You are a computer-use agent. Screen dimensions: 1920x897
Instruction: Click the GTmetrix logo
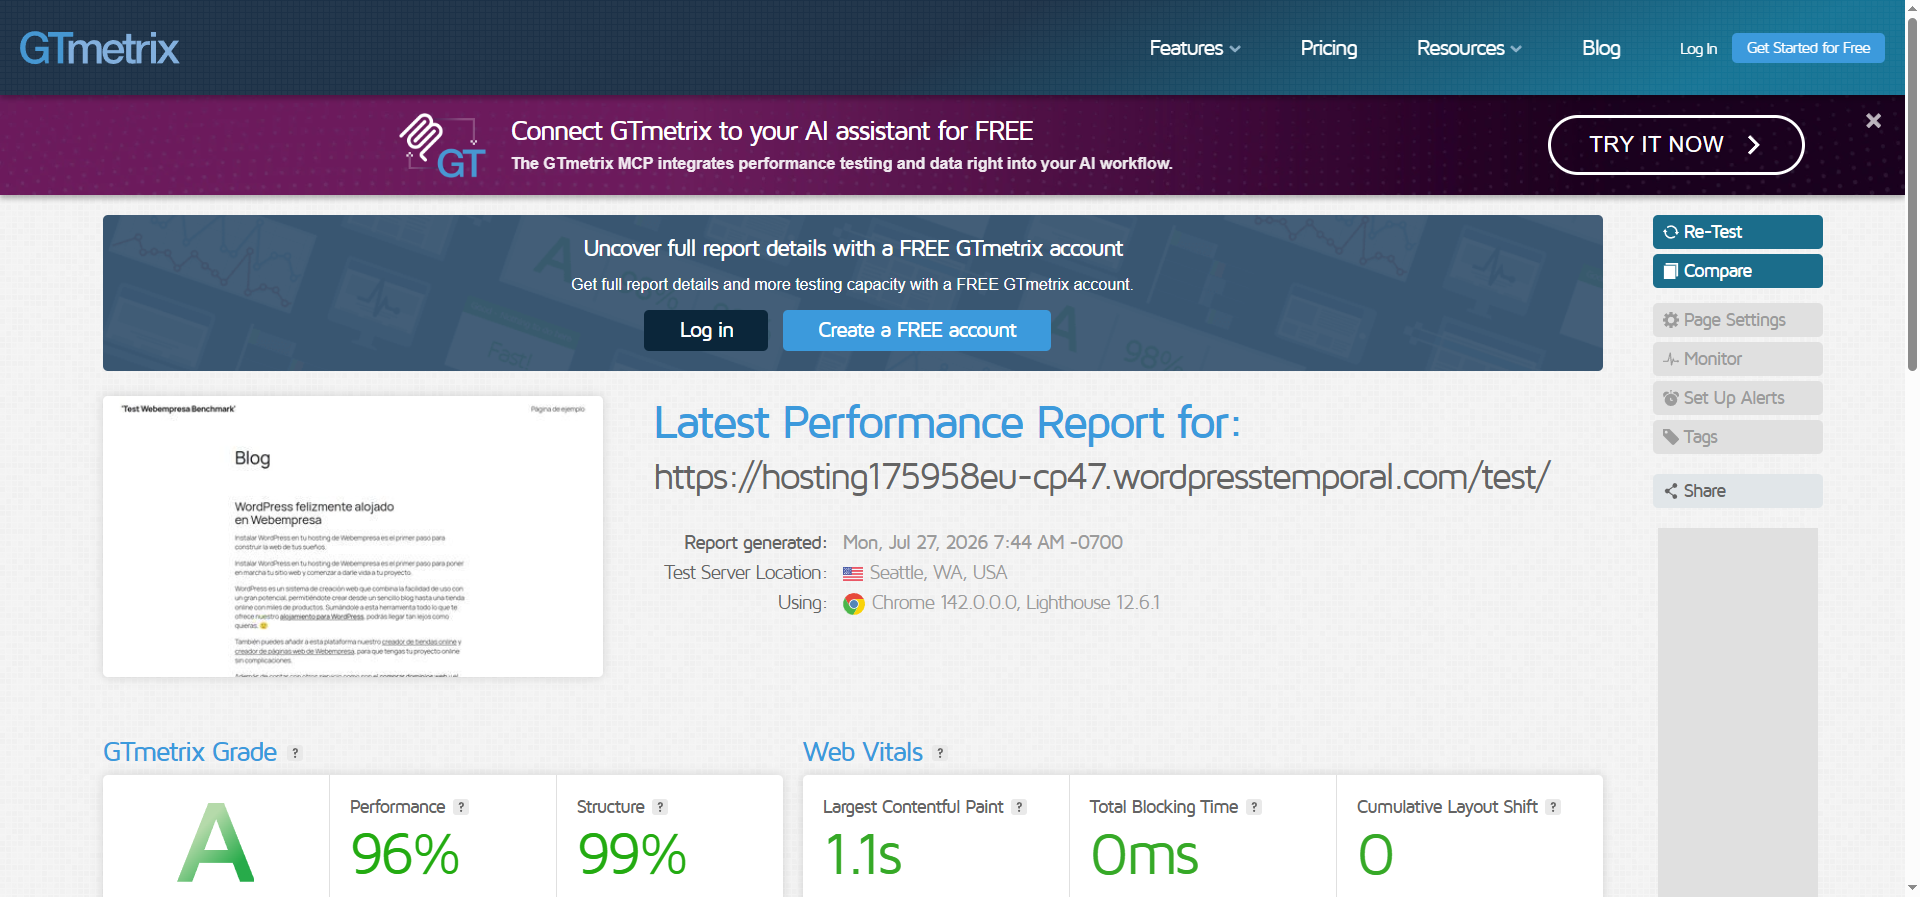click(99, 48)
